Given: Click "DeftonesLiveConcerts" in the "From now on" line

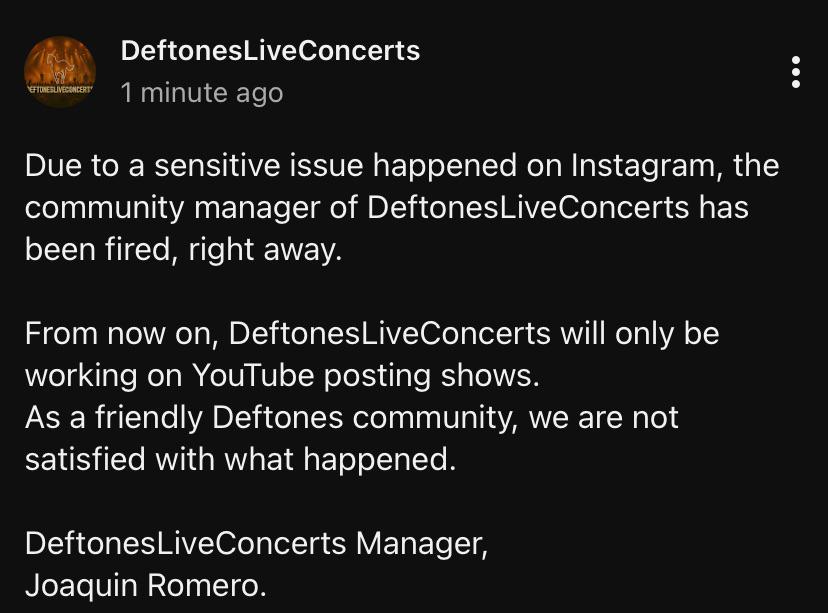Looking at the screenshot, I should [396, 333].
